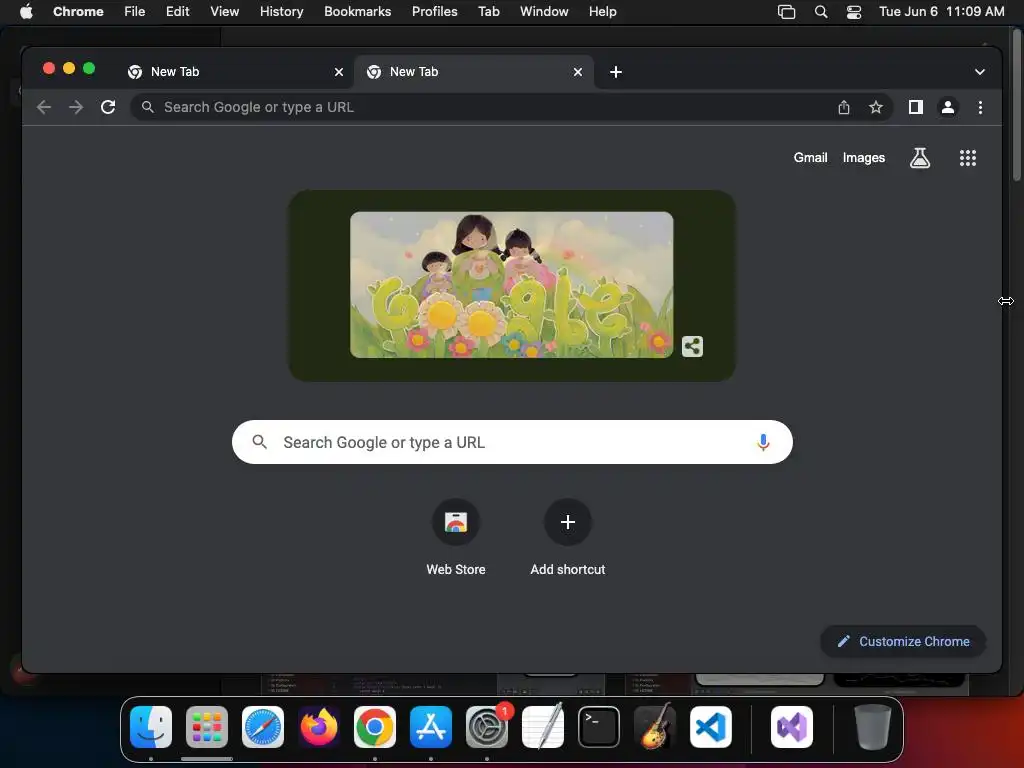Click the scrollbar at right screen edge
The width and height of the screenshot is (1024, 768).
click(1016, 104)
